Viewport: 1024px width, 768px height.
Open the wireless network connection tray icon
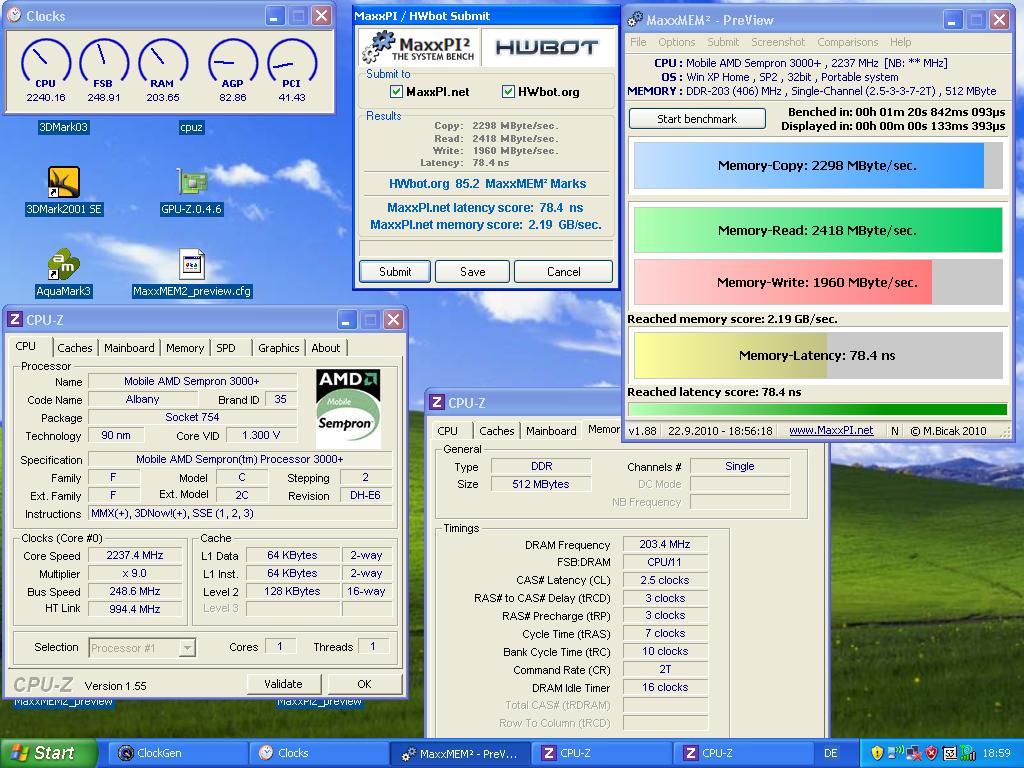point(896,753)
